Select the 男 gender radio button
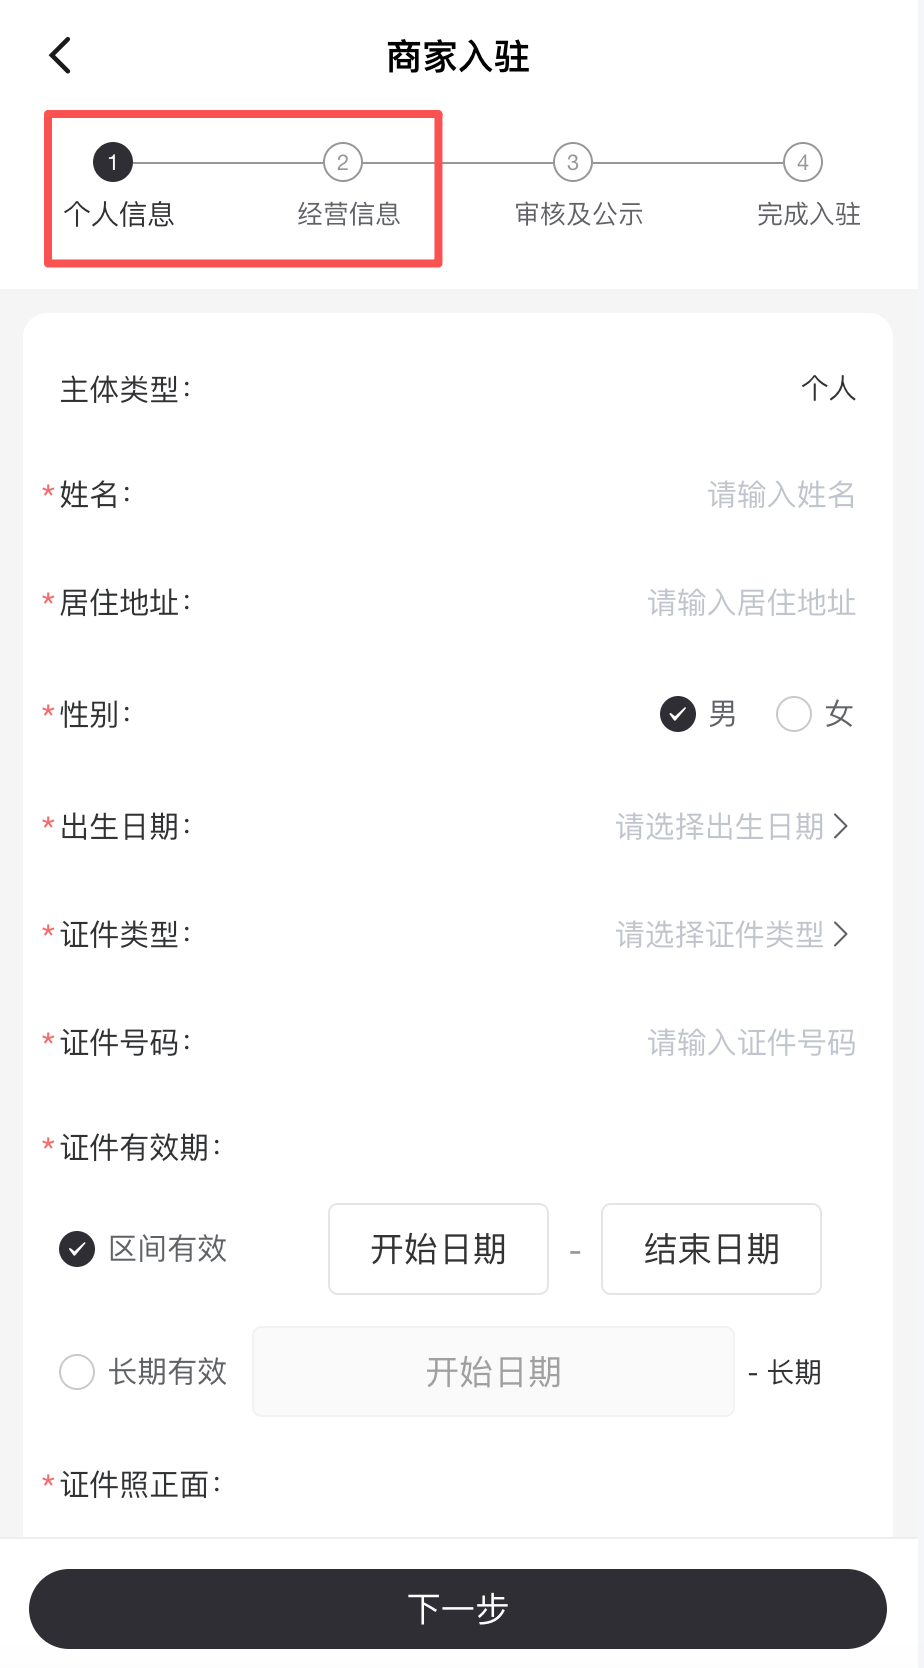This screenshot has height=1668, width=924. point(678,714)
